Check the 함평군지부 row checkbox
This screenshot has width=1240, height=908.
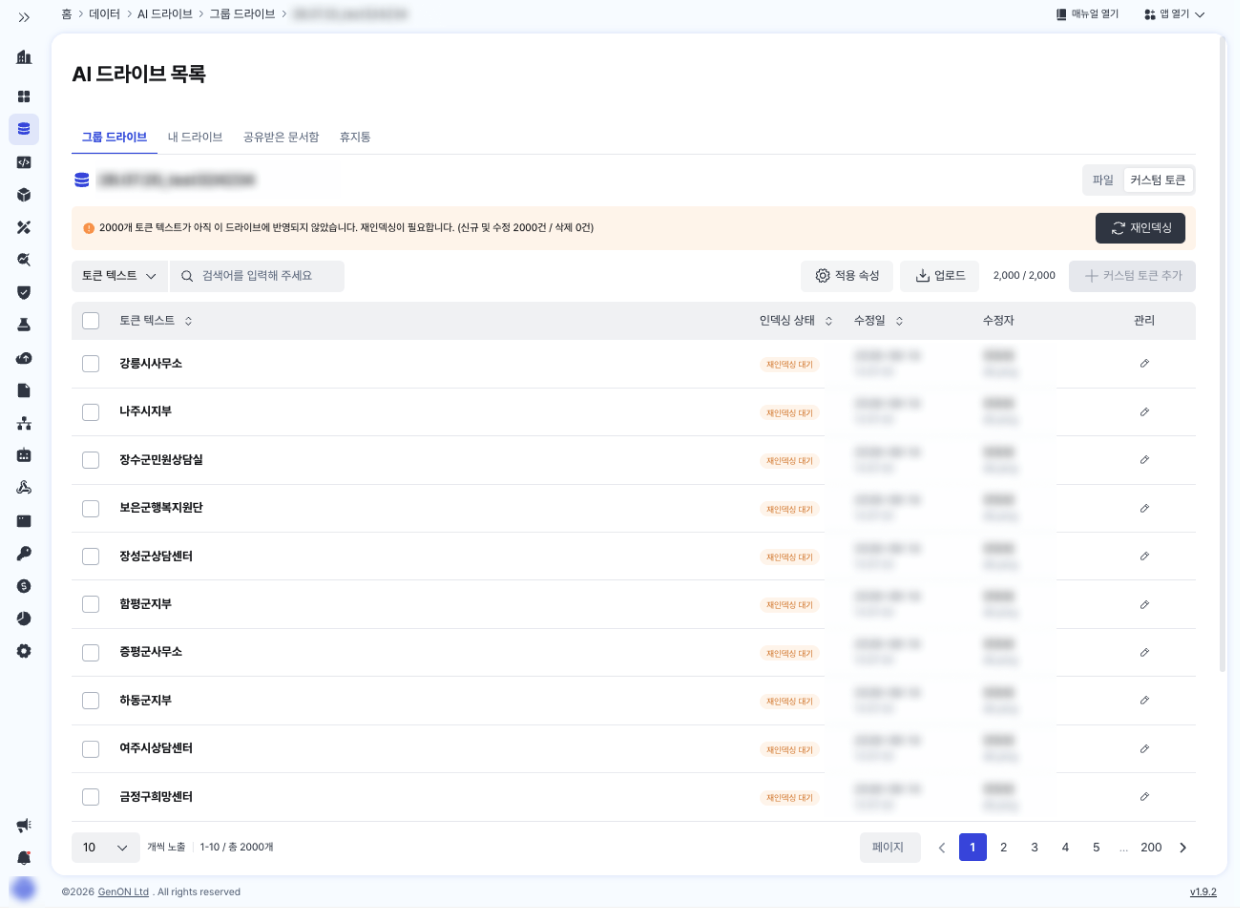pyautogui.click(x=91, y=604)
